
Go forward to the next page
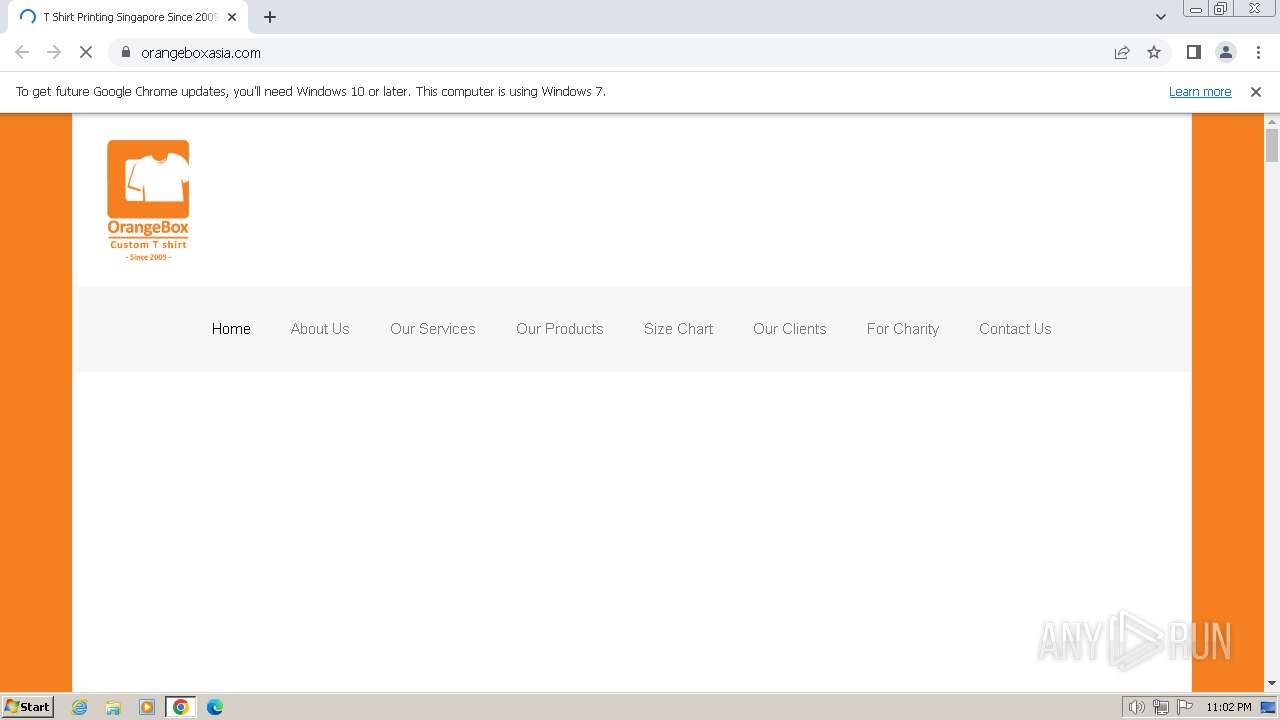tap(54, 52)
